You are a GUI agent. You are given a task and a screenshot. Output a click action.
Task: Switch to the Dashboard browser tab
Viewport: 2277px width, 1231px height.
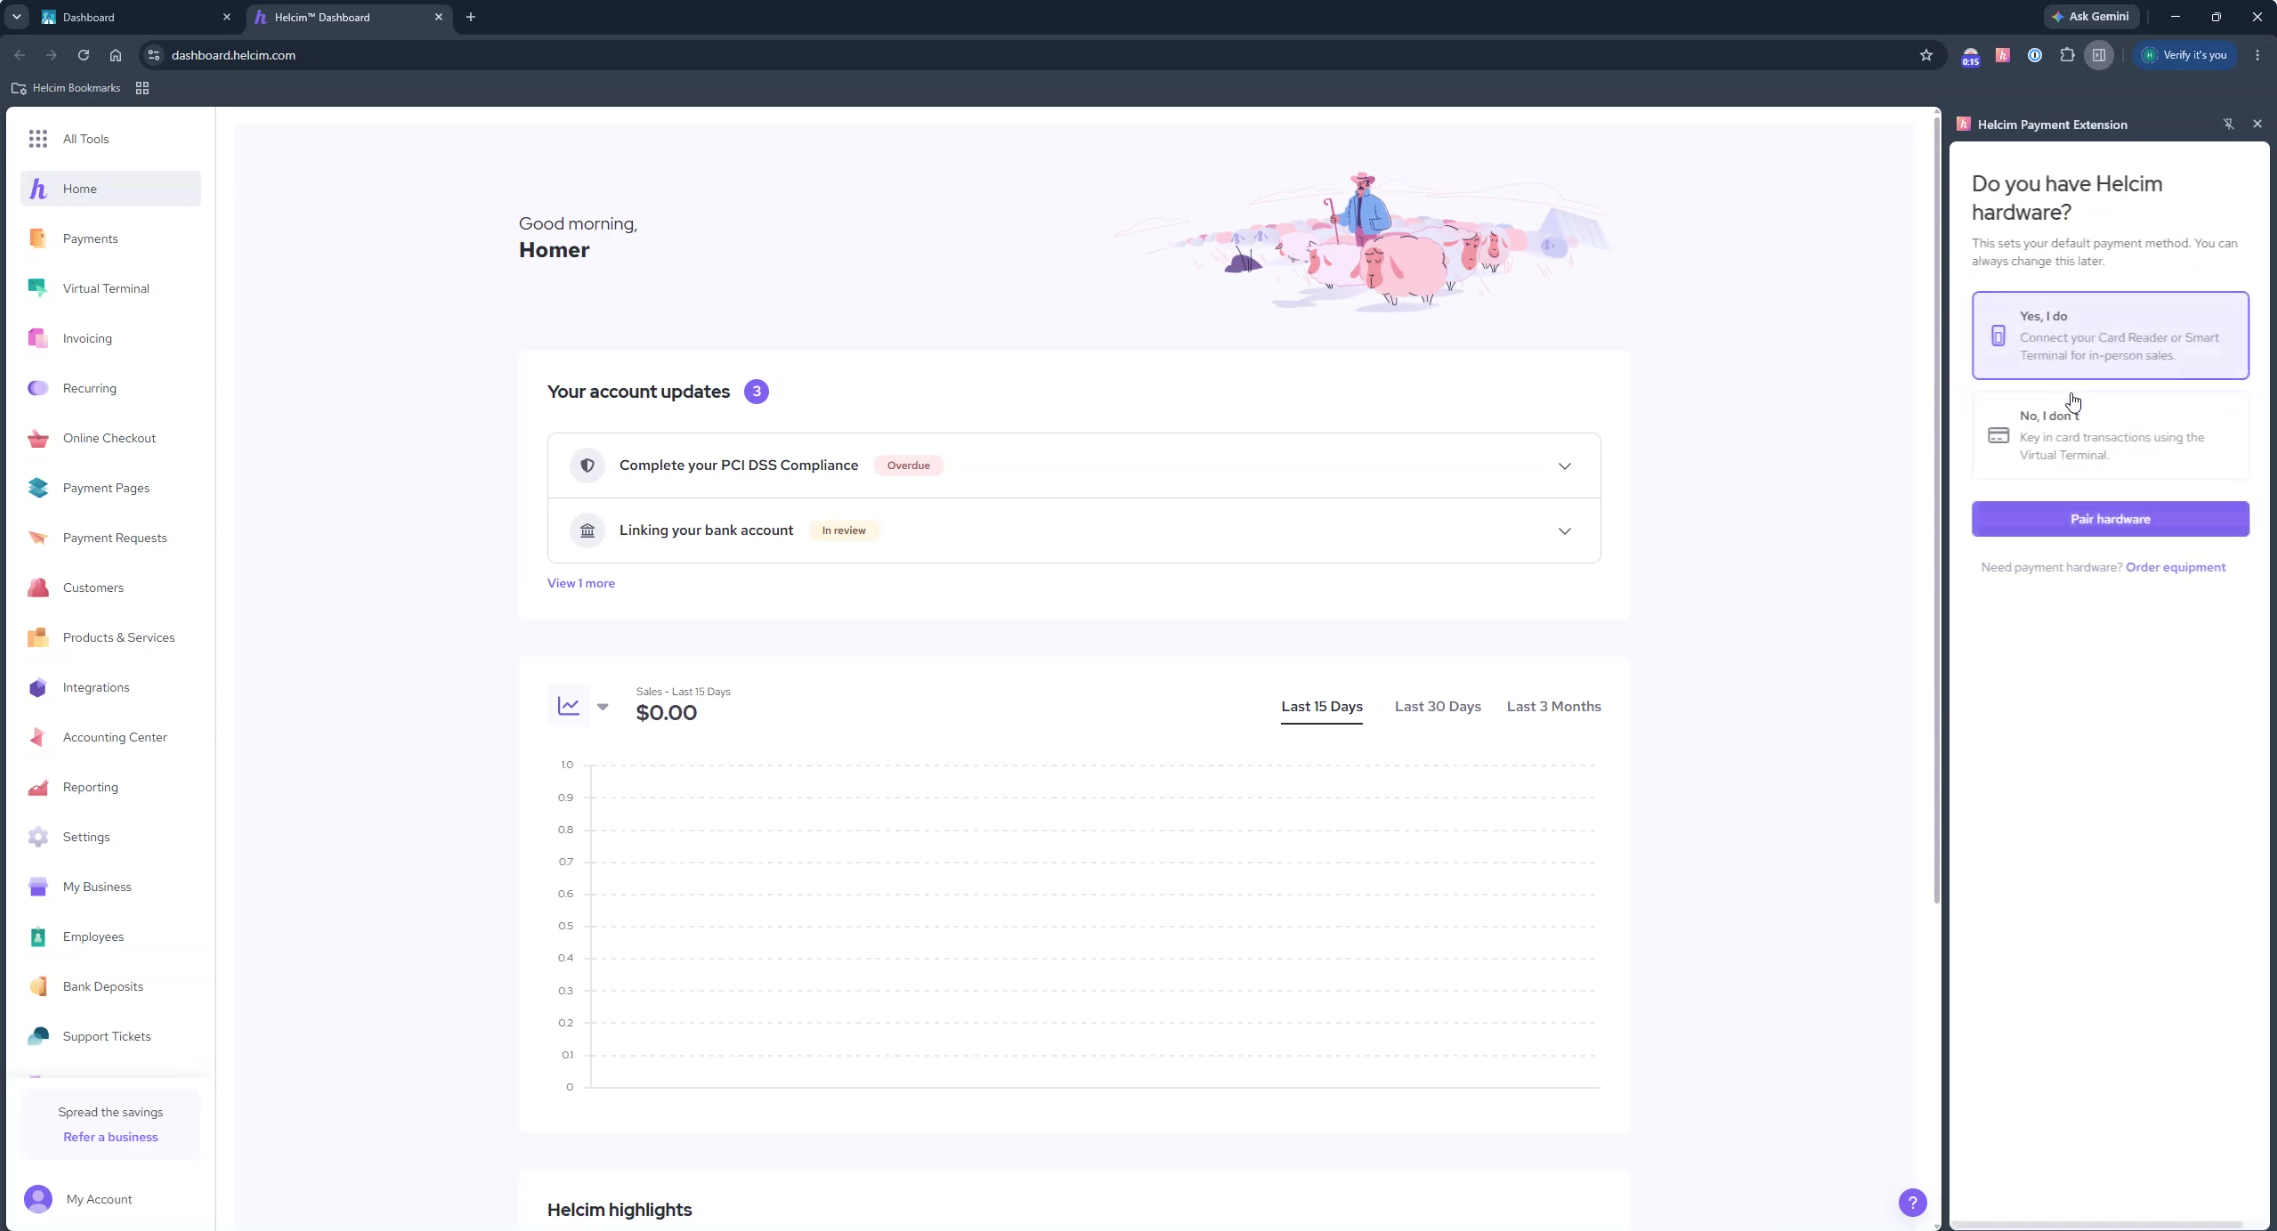pyautogui.click(x=135, y=17)
